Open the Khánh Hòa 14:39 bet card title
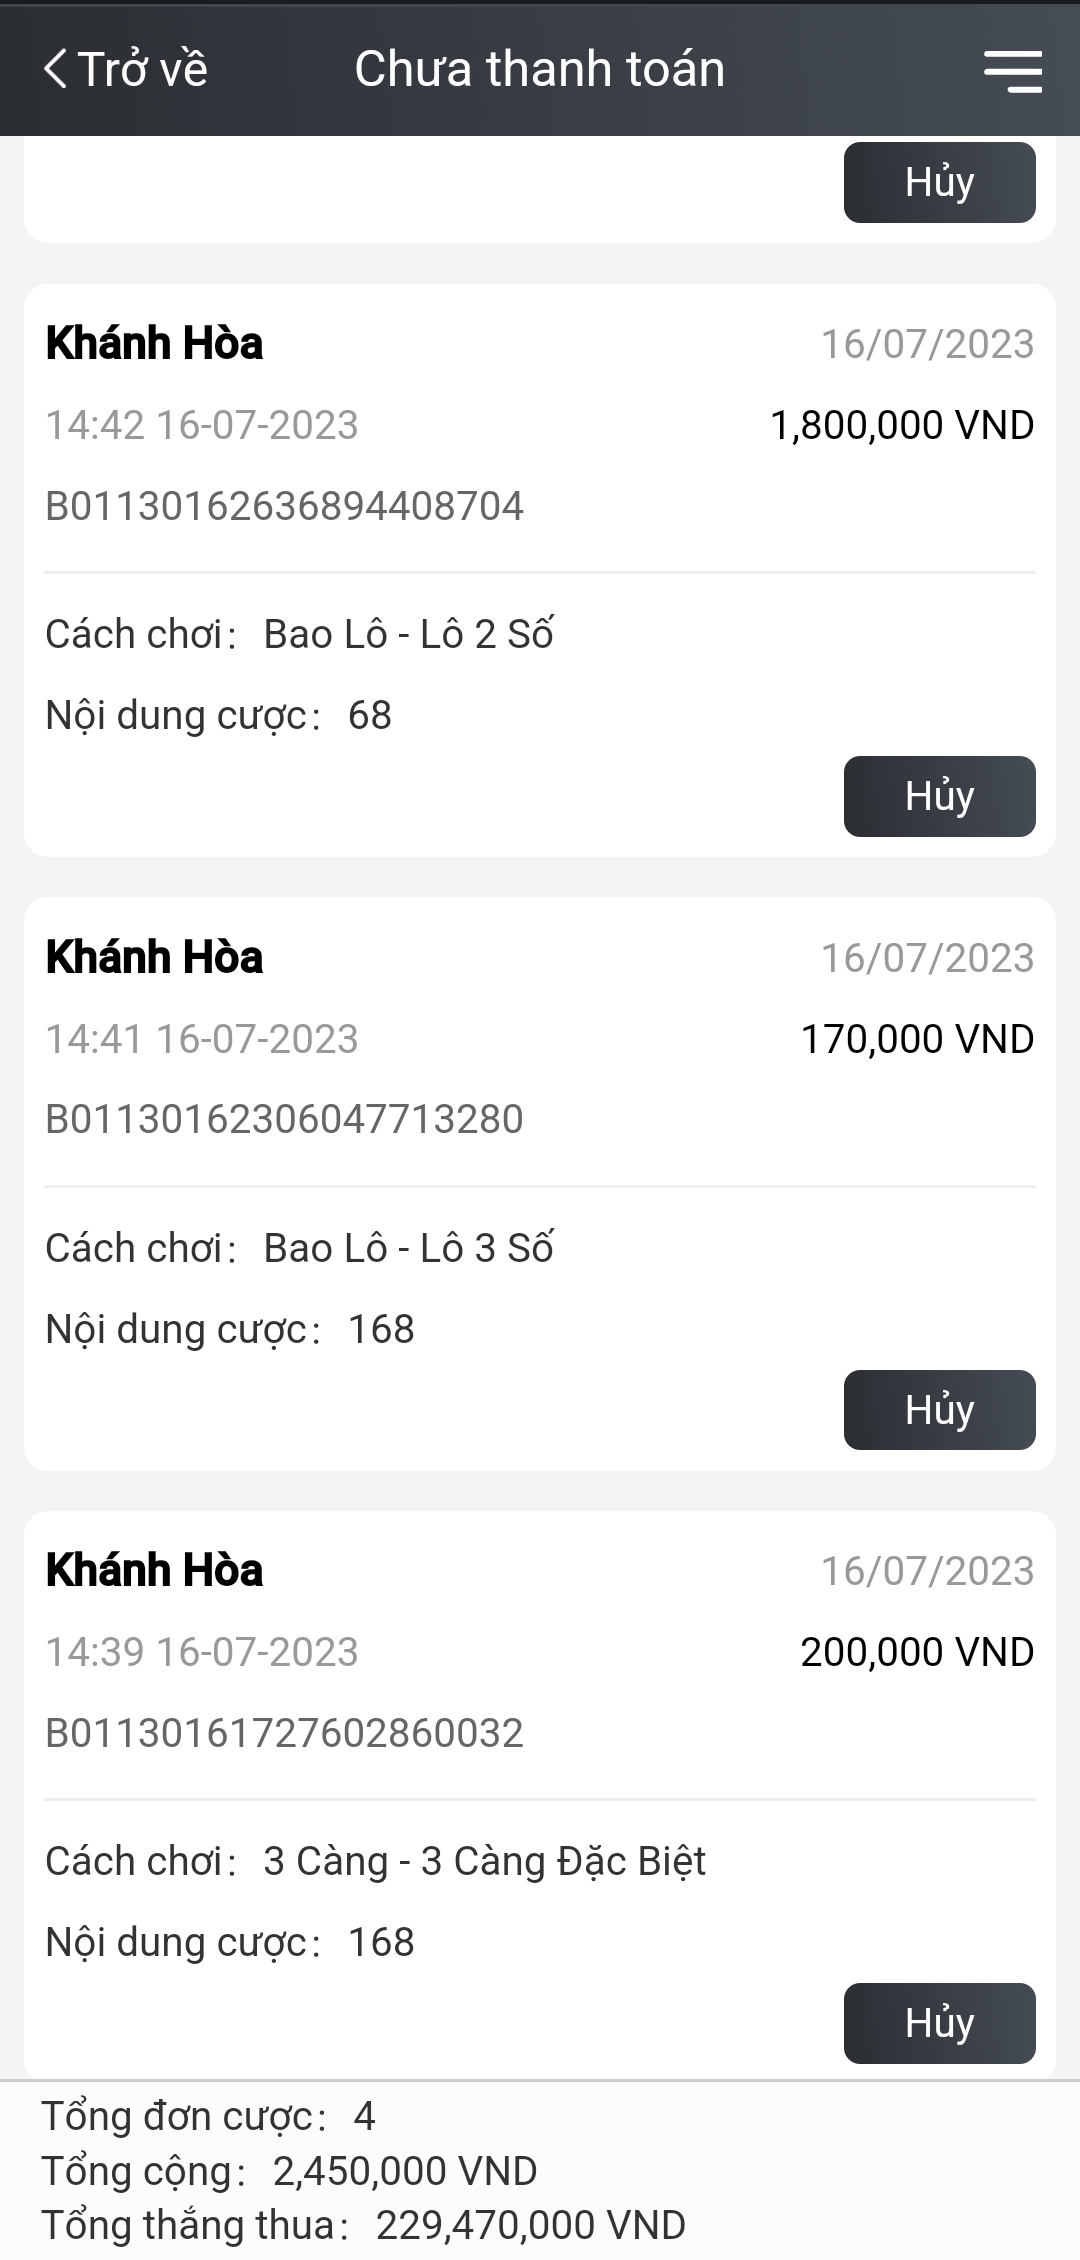Image resolution: width=1080 pixels, height=2260 pixels. tap(154, 1570)
